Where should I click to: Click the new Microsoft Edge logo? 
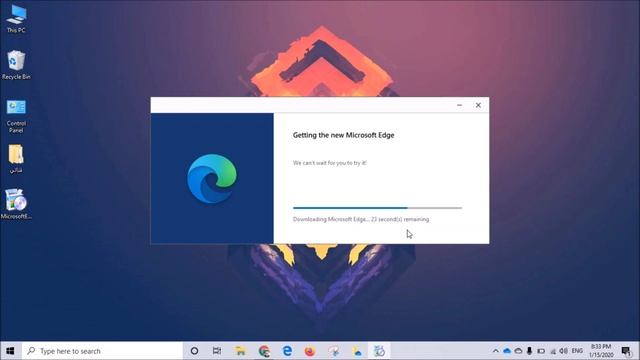pos(212,179)
